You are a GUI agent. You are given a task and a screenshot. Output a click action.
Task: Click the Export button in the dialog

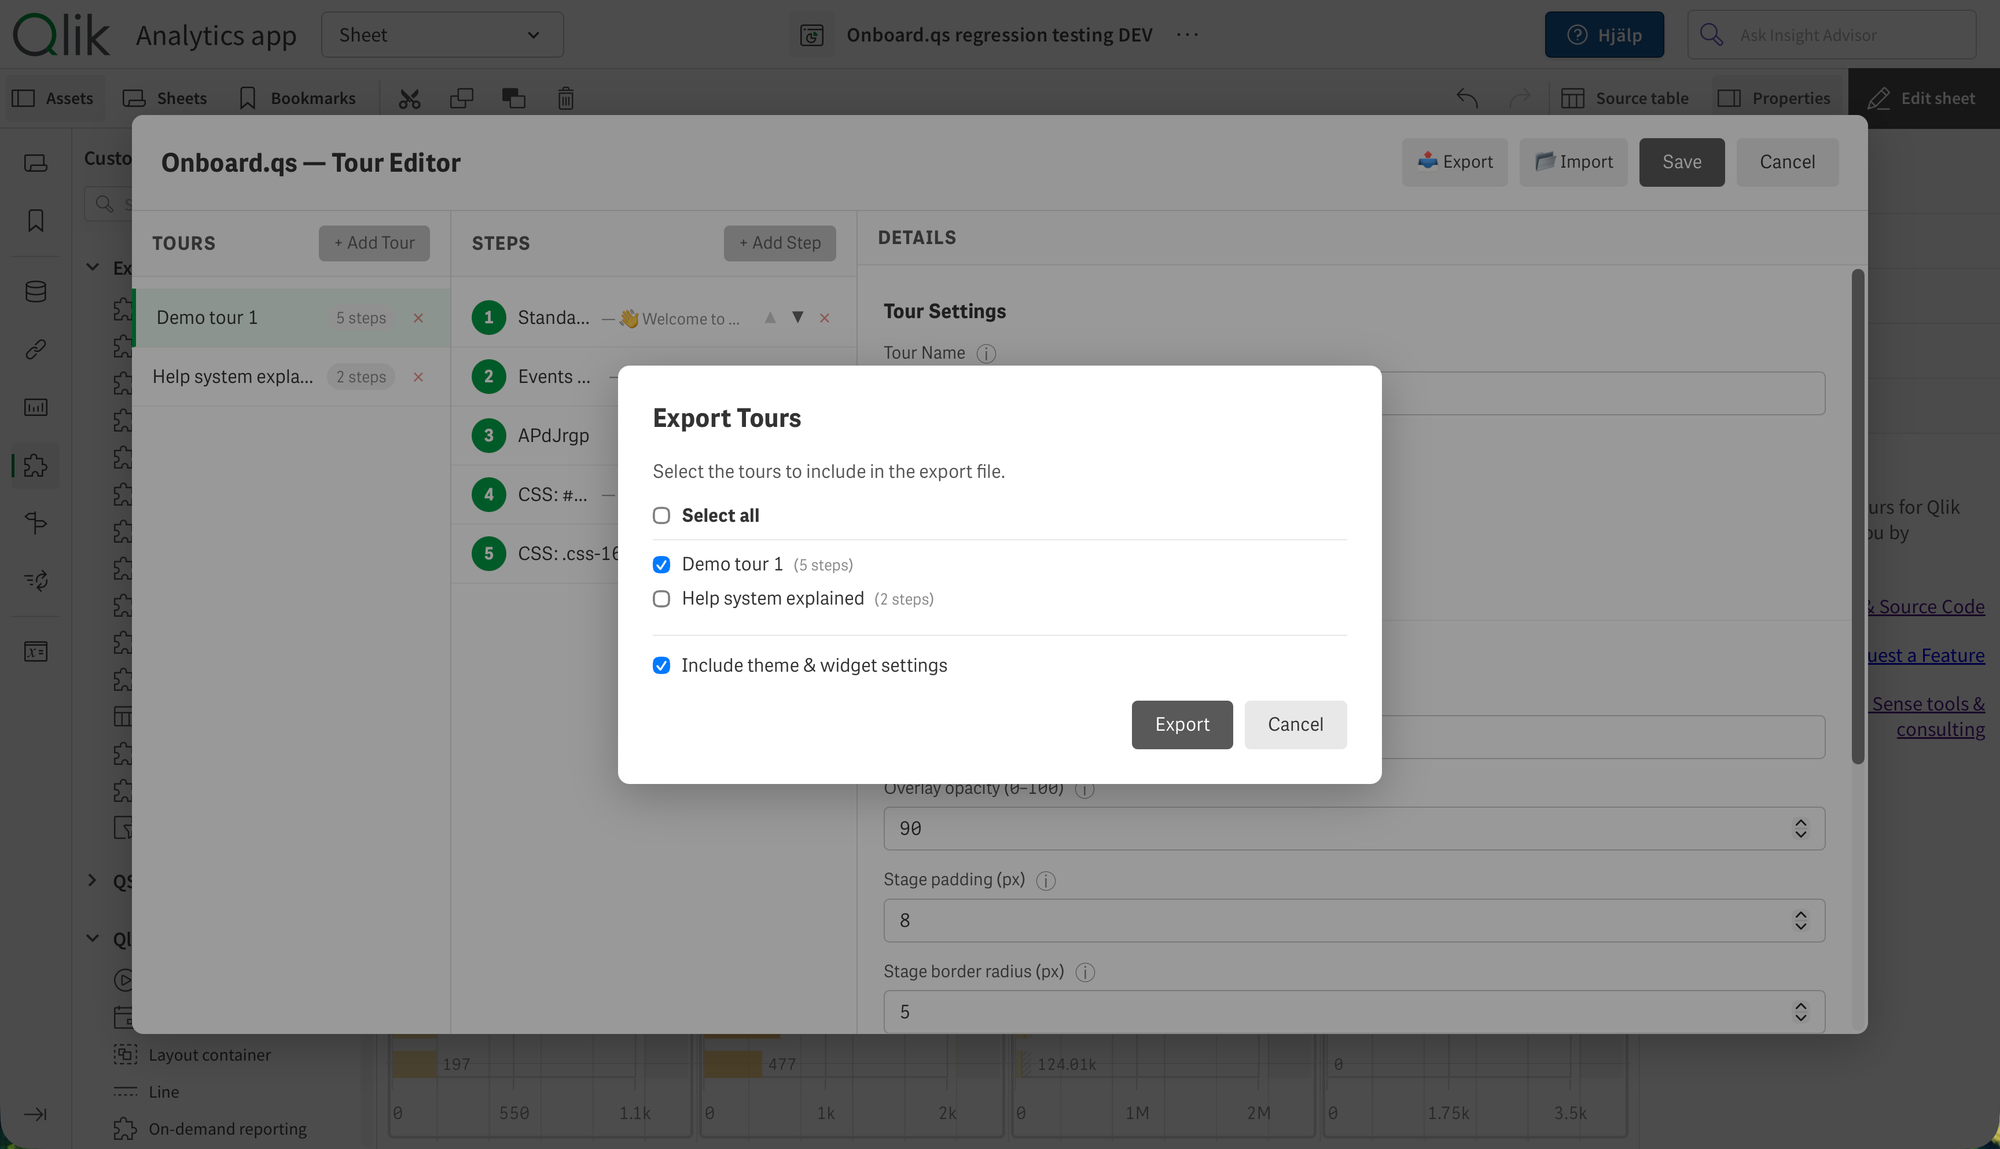tap(1182, 724)
